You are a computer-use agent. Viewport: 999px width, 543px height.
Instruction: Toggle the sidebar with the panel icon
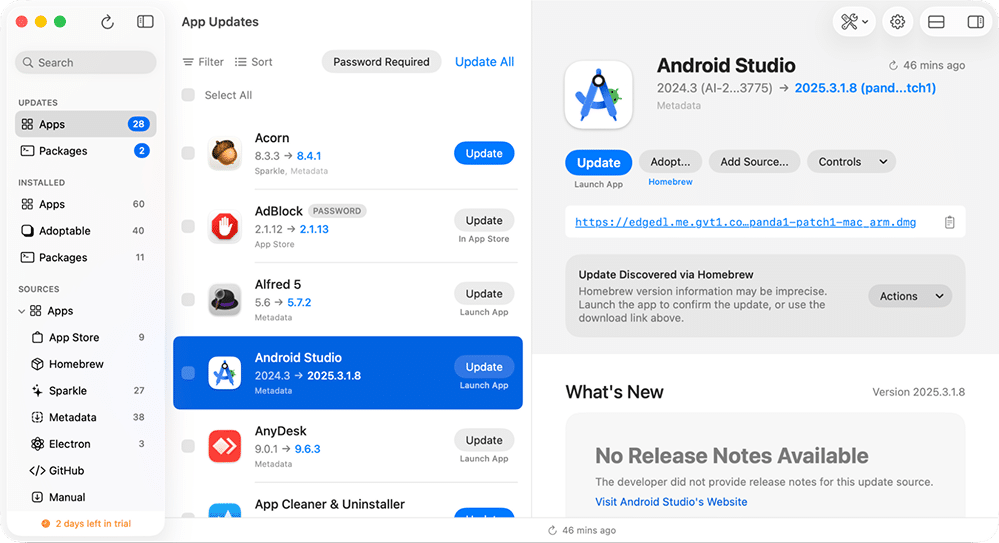tap(145, 22)
